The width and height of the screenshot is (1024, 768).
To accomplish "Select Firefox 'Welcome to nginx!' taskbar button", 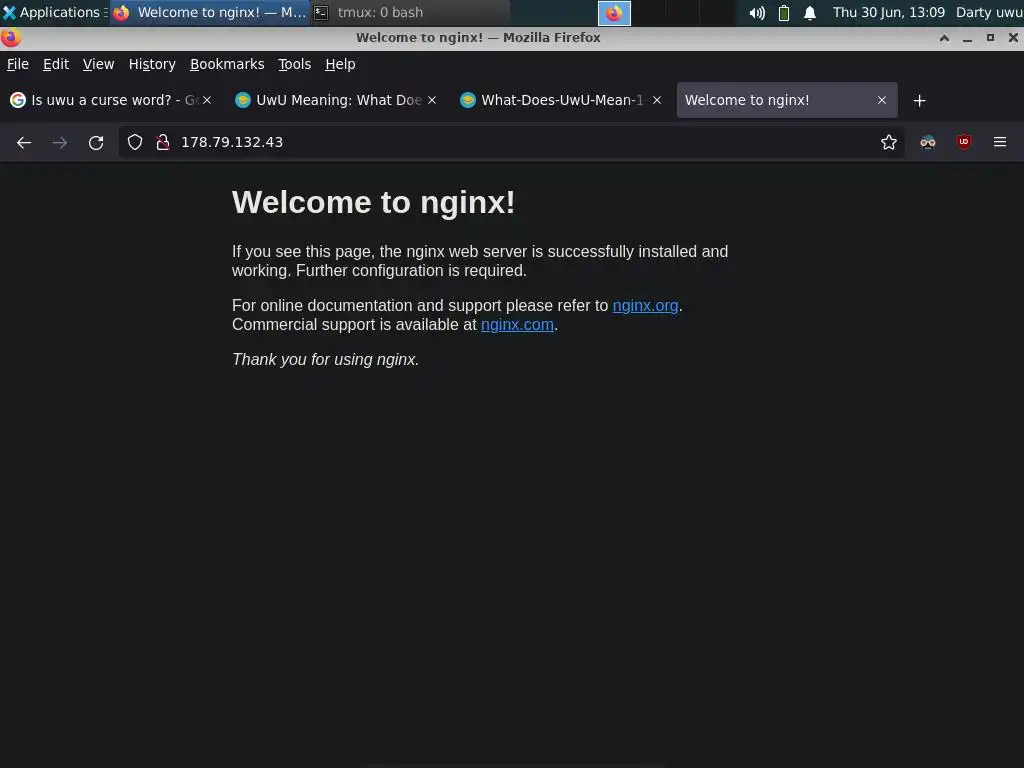I will click(209, 12).
